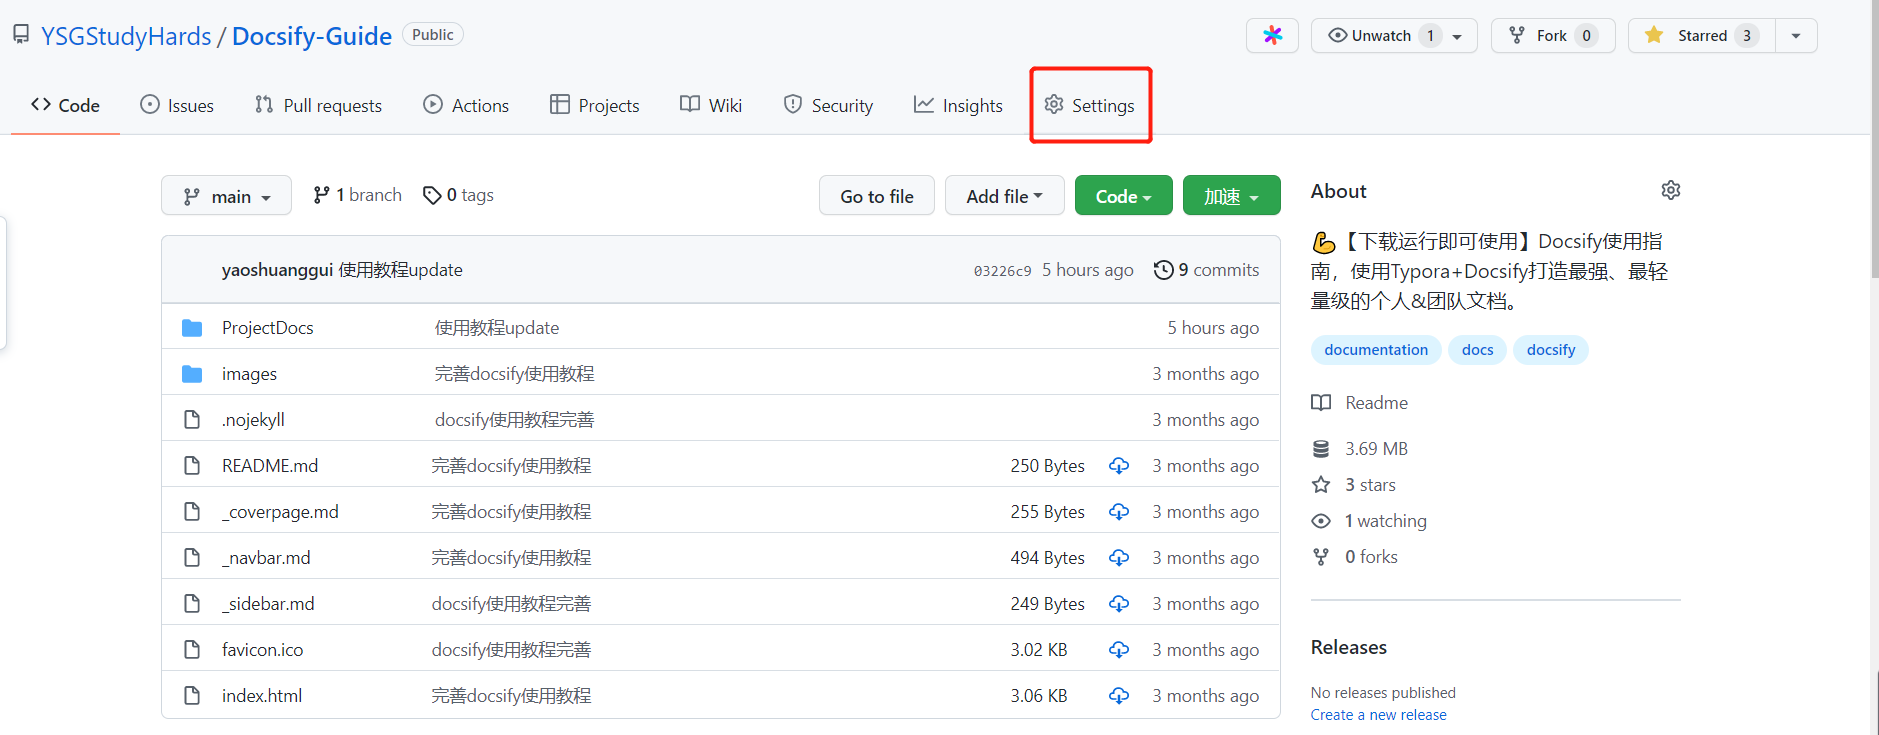Click the favicon.ico file icon
The width and height of the screenshot is (1879, 735).
[192, 650]
